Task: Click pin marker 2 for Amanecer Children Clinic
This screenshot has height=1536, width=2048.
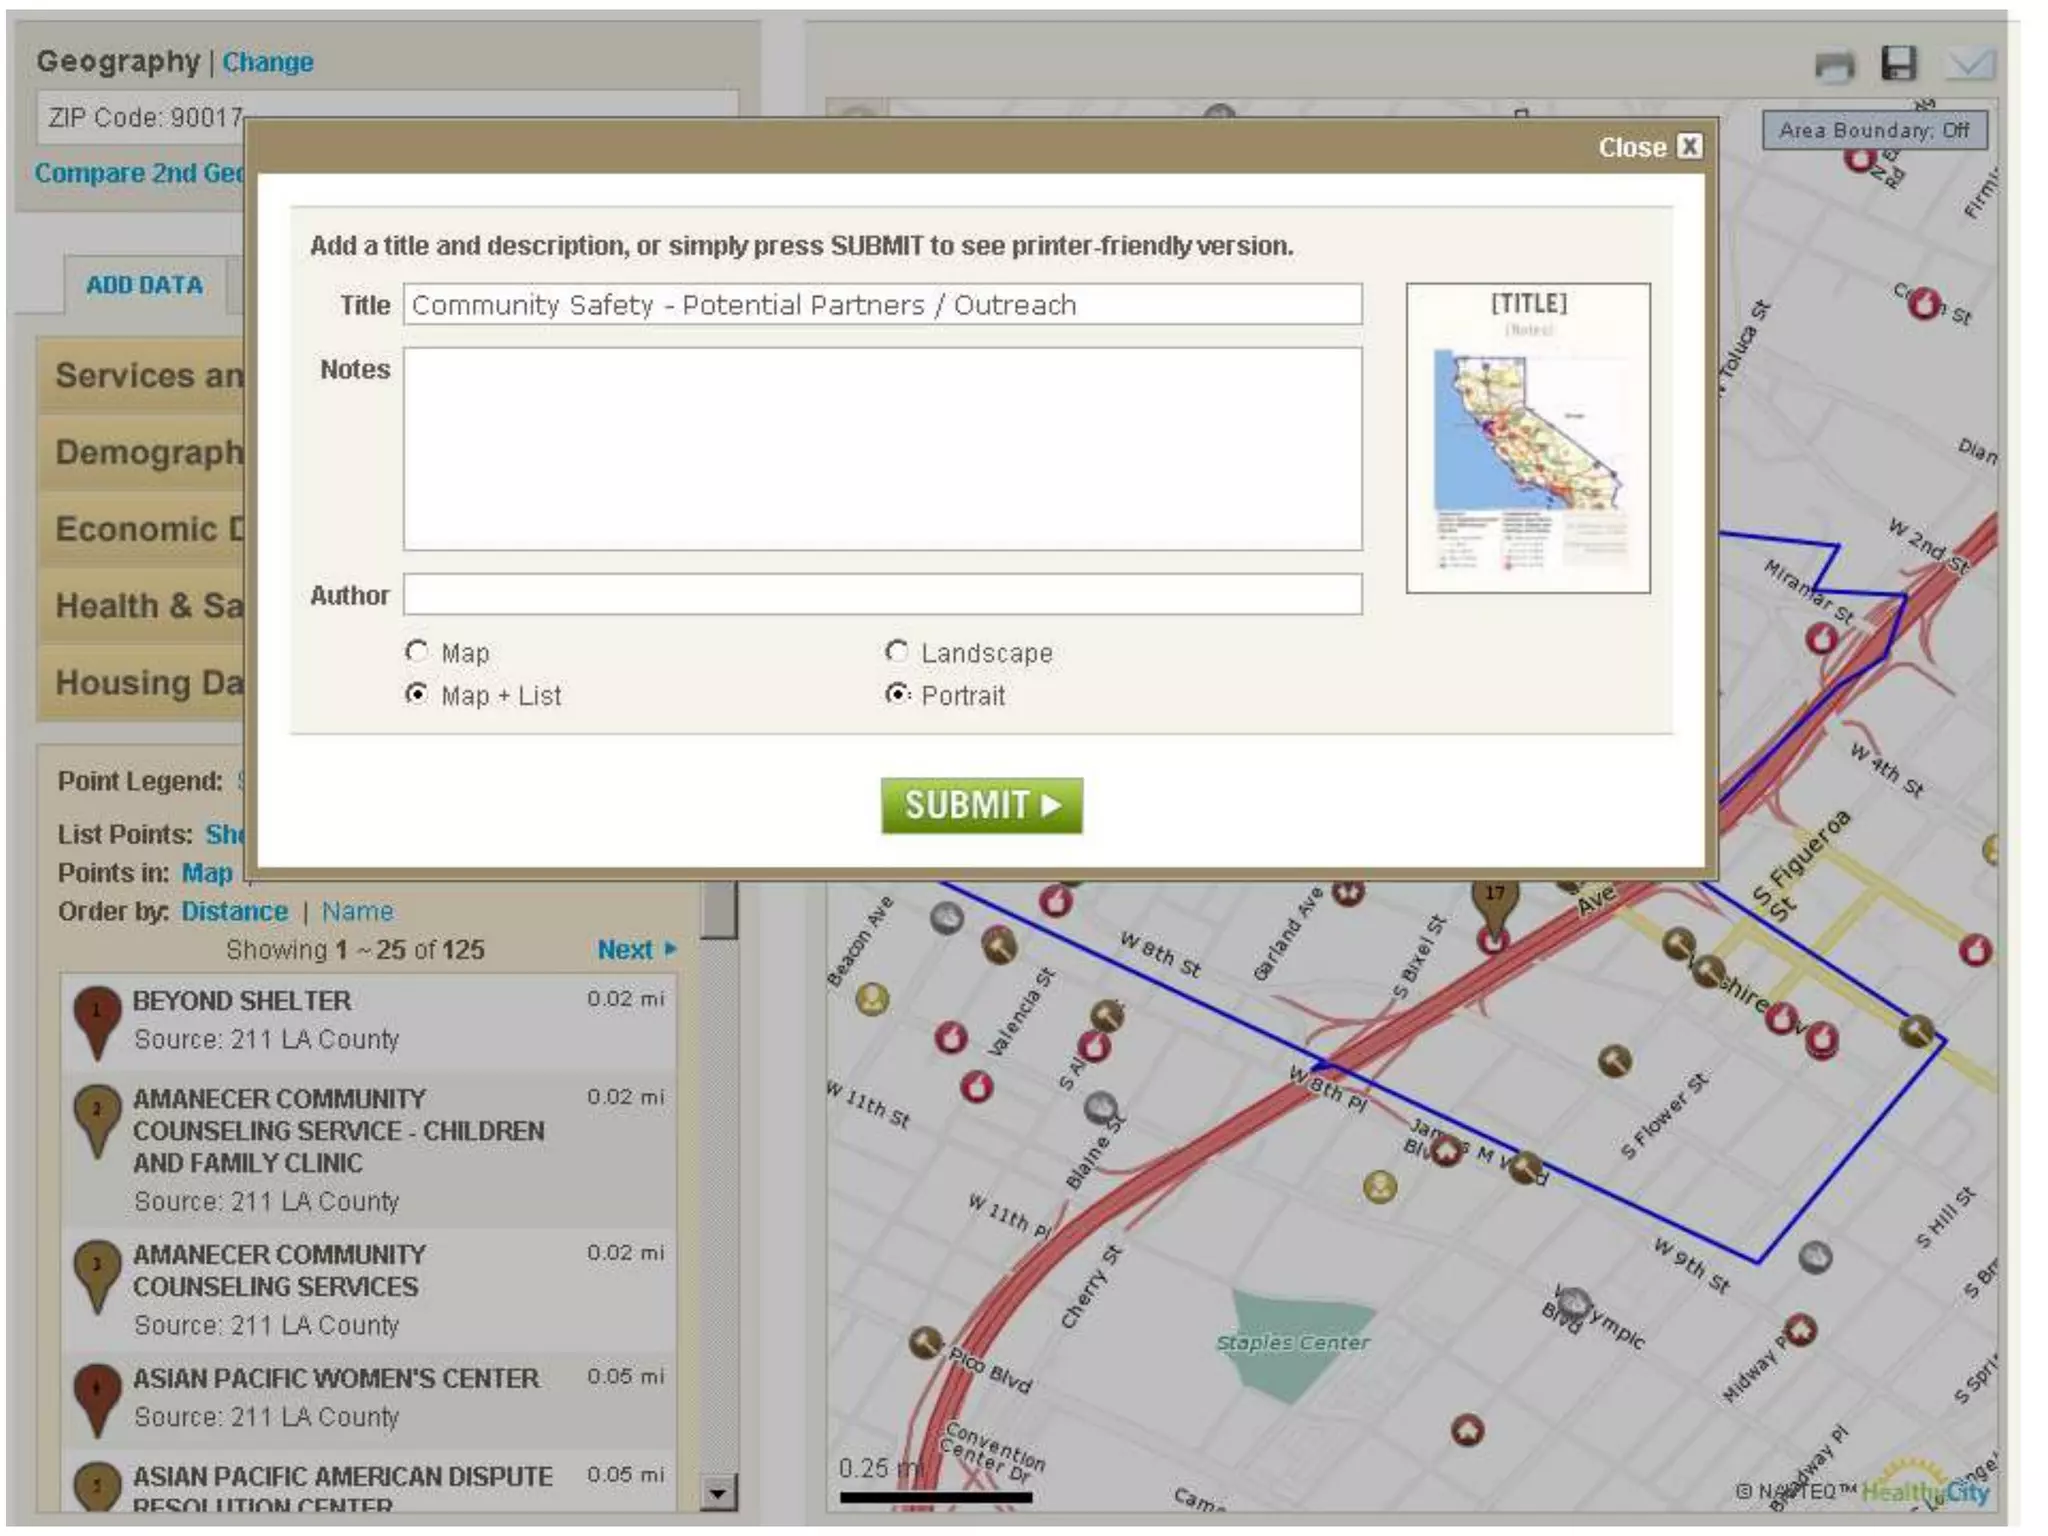Action: click(x=97, y=1121)
